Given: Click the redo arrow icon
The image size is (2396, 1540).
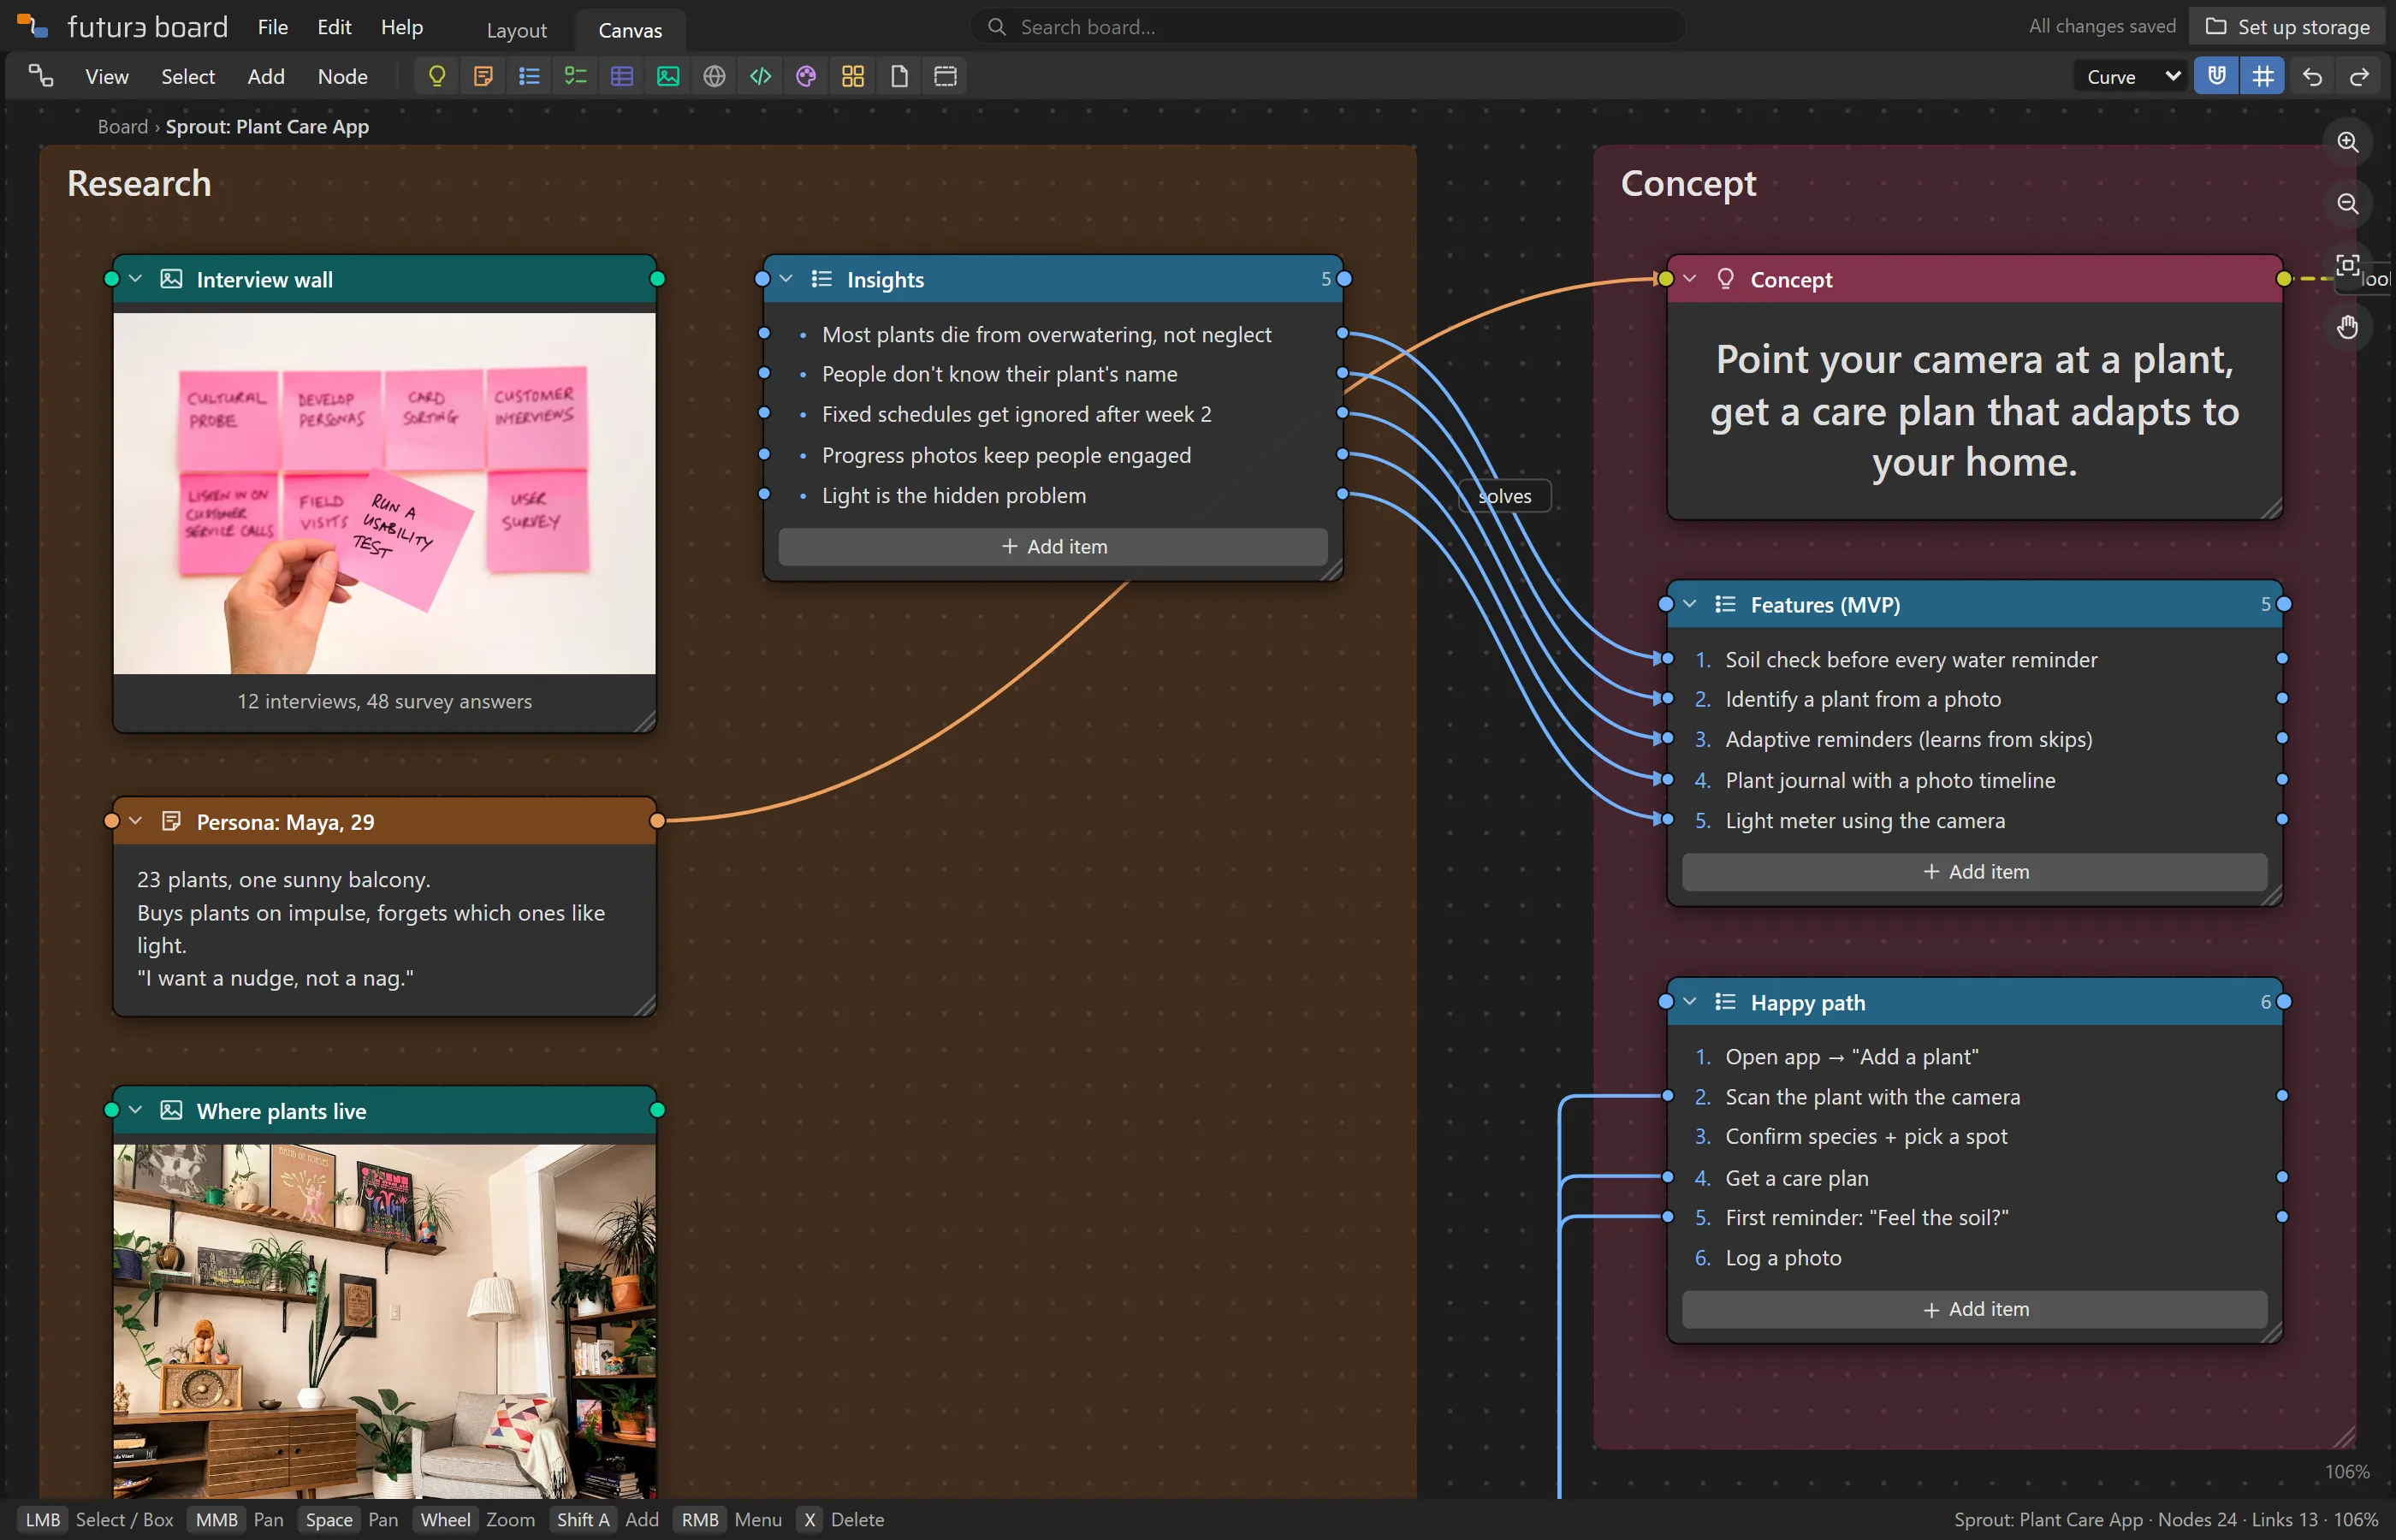Looking at the screenshot, I should (2359, 76).
